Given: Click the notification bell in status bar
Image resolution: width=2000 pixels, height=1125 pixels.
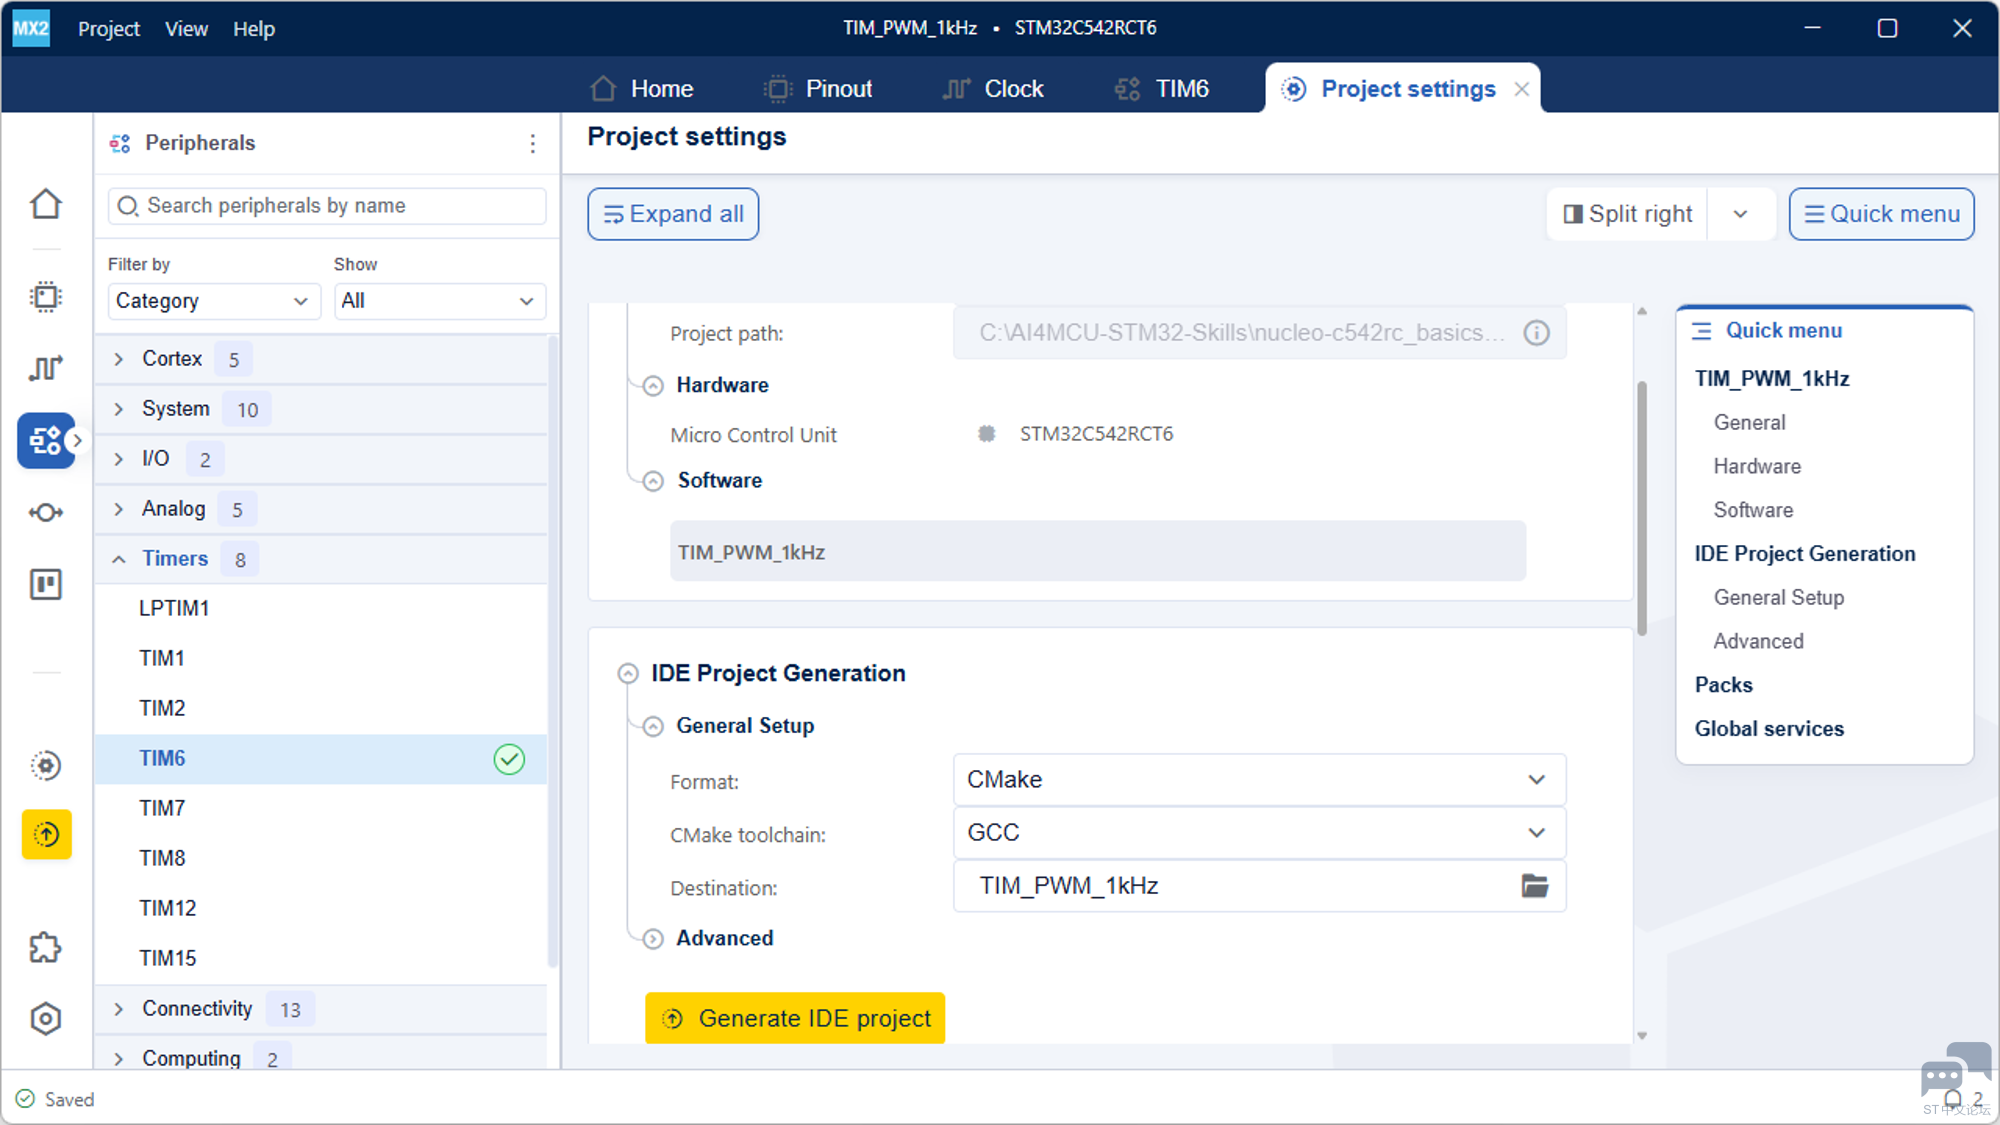Looking at the screenshot, I should (1953, 1098).
